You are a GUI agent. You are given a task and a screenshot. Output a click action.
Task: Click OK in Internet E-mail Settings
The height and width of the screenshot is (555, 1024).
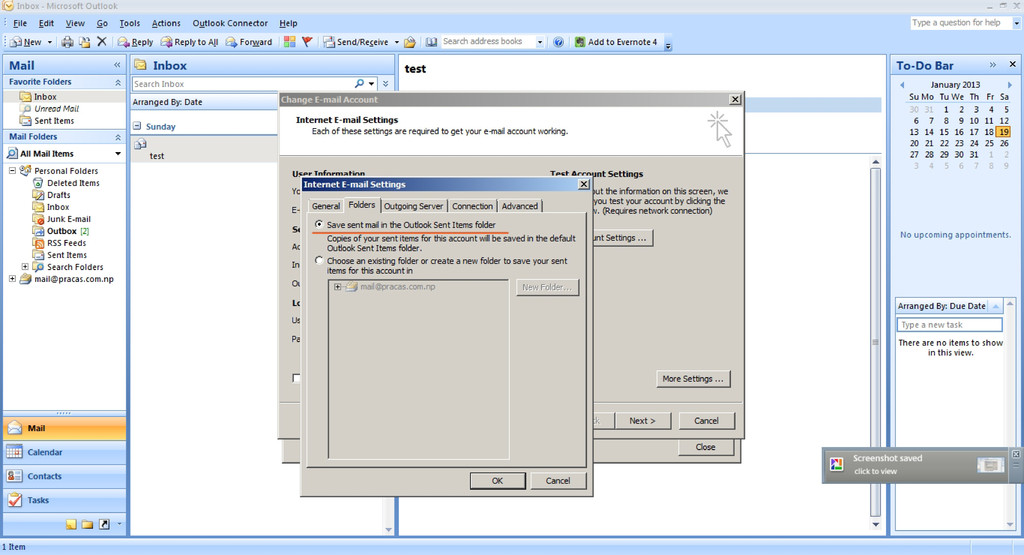tap(497, 481)
